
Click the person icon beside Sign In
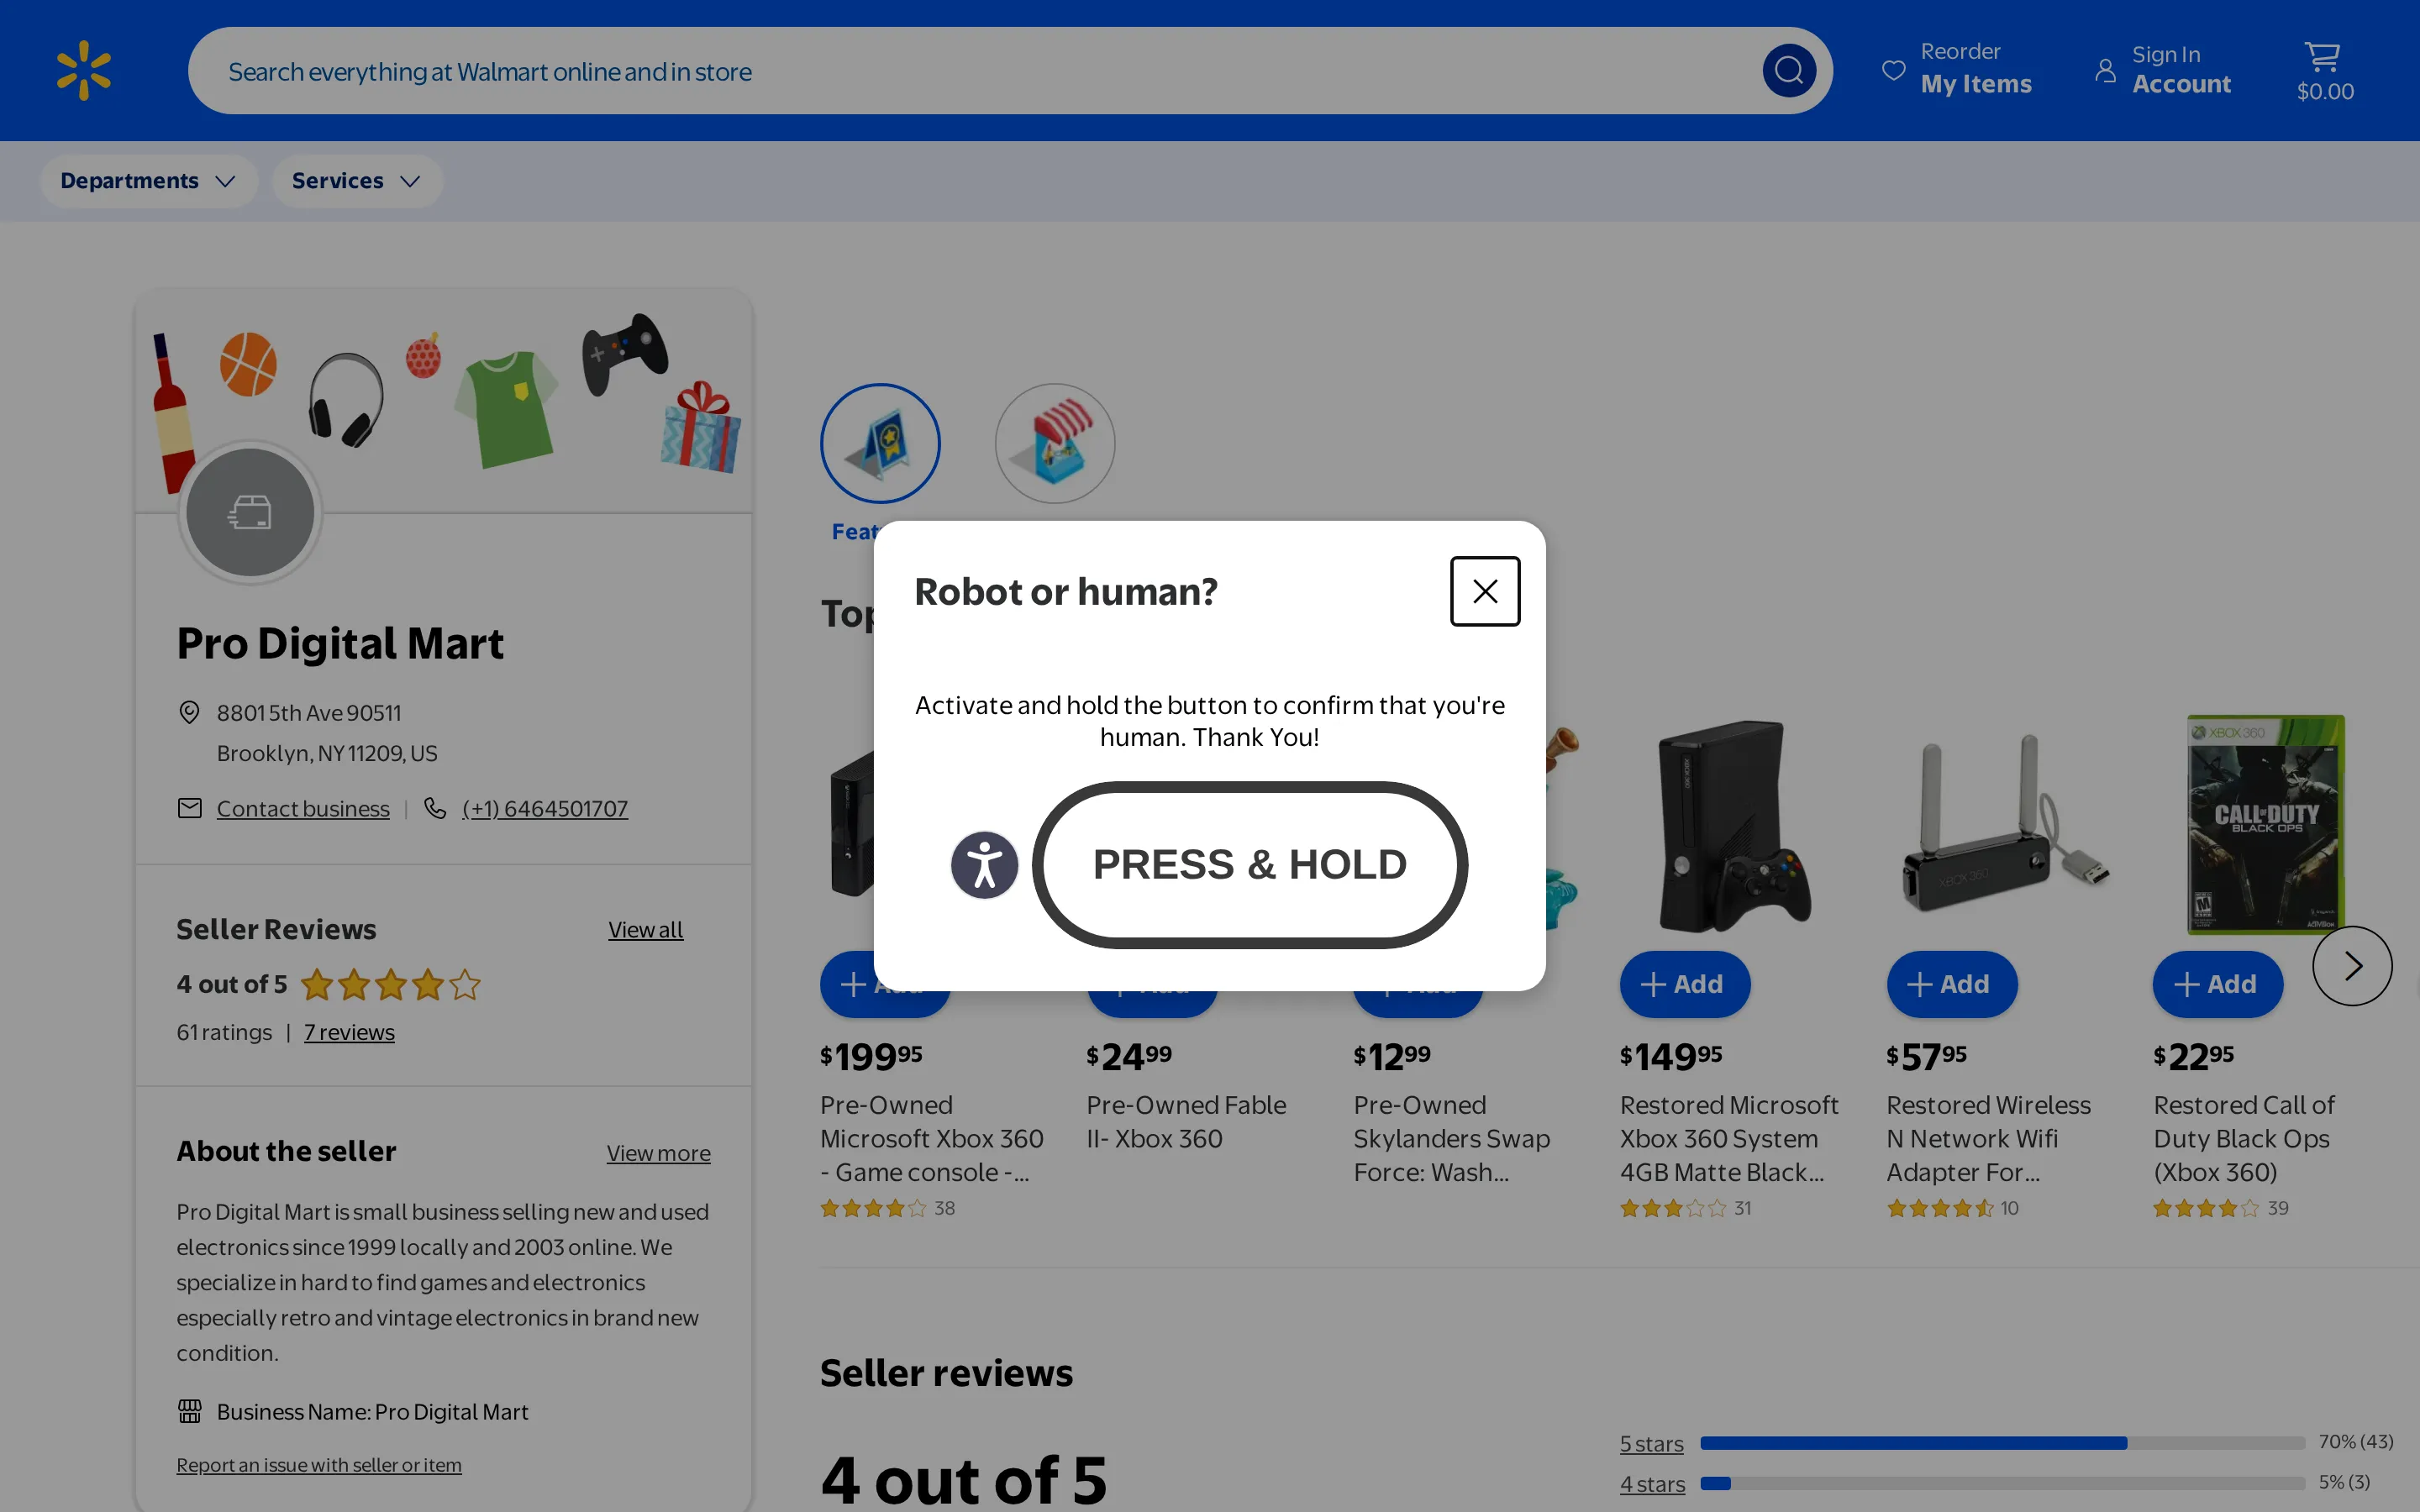2105,71
